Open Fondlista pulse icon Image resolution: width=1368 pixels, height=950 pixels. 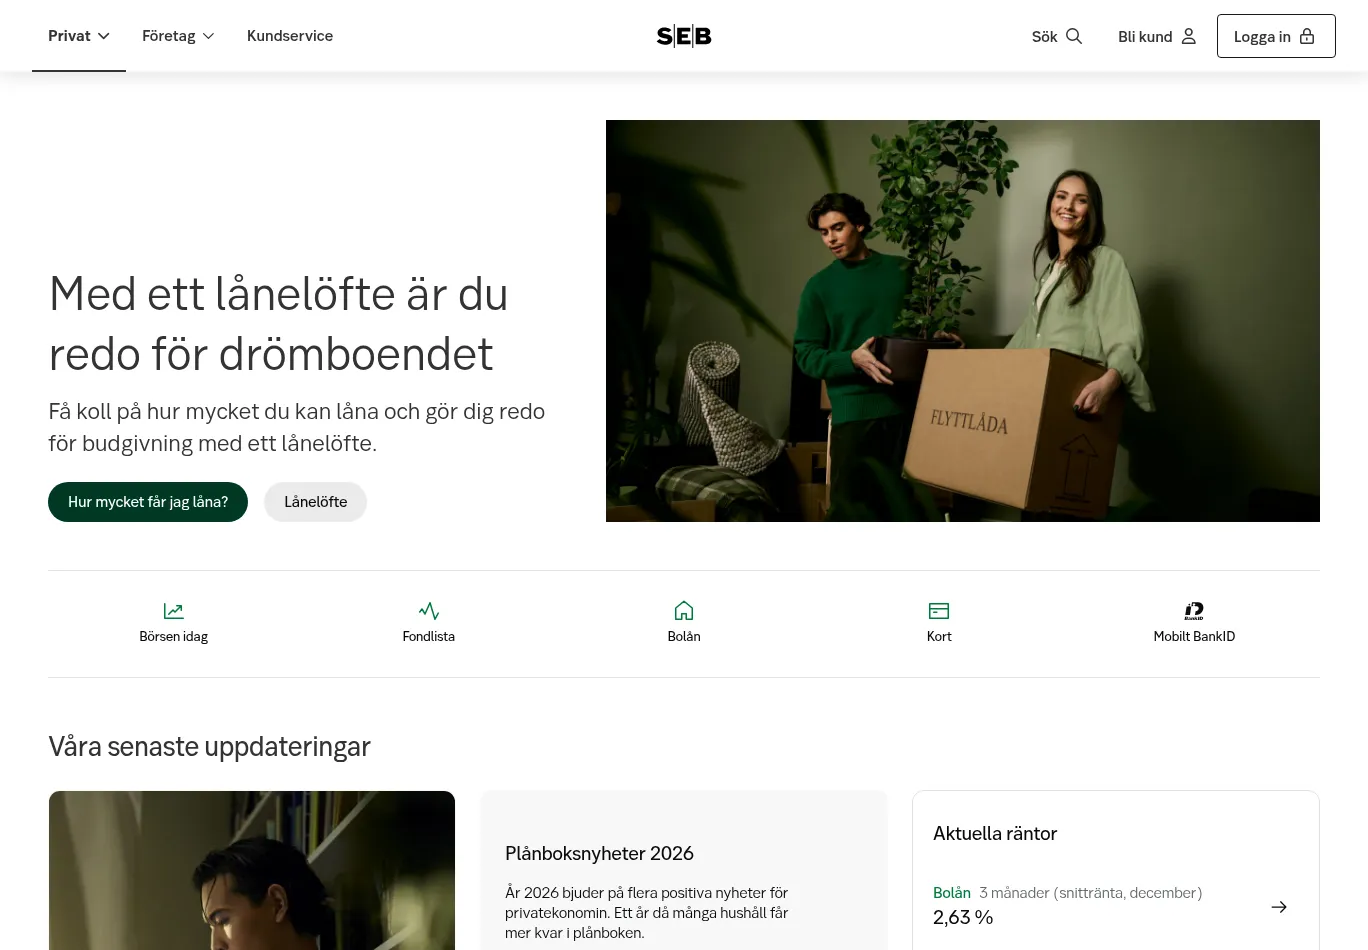[429, 611]
